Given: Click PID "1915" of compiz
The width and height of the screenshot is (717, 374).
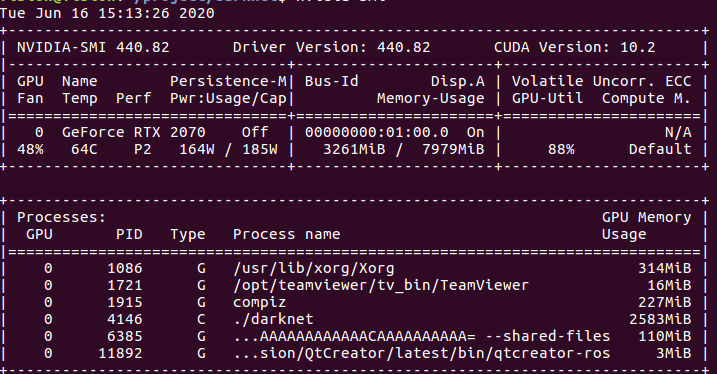Looking at the screenshot, I should (x=125, y=302).
